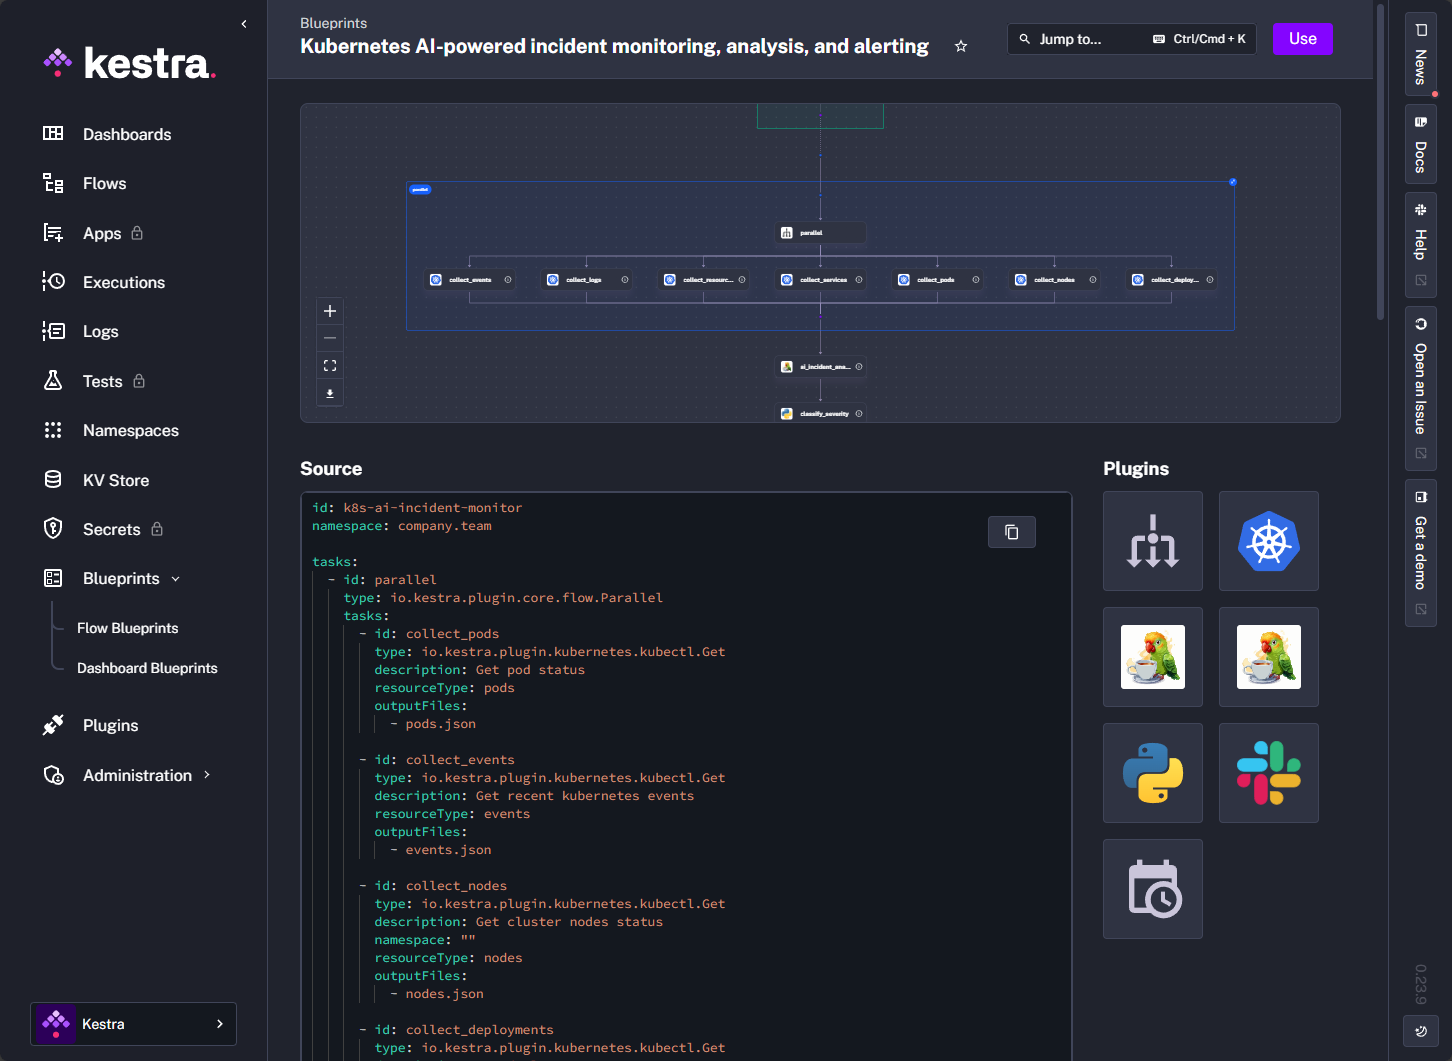This screenshot has height=1061, width=1452.
Task: View Executions in the sidebar
Action: (x=124, y=282)
